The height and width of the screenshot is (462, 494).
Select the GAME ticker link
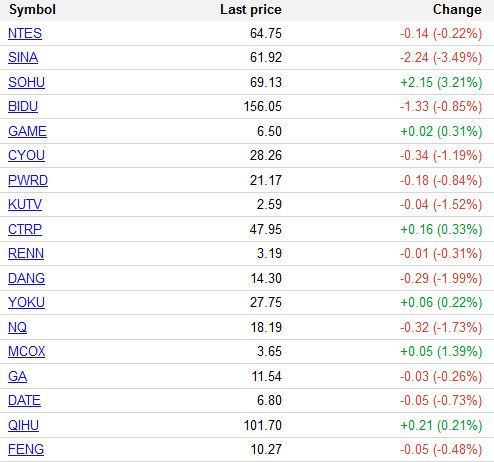27,131
